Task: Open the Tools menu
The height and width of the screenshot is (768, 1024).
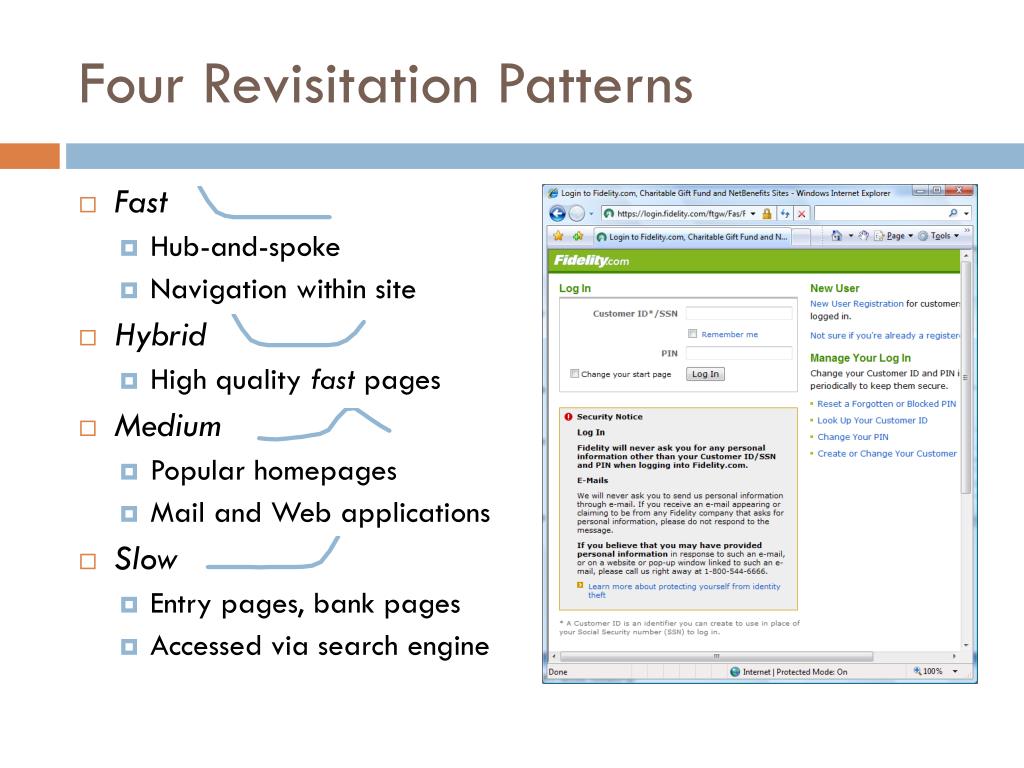Action: click(x=939, y=236)
